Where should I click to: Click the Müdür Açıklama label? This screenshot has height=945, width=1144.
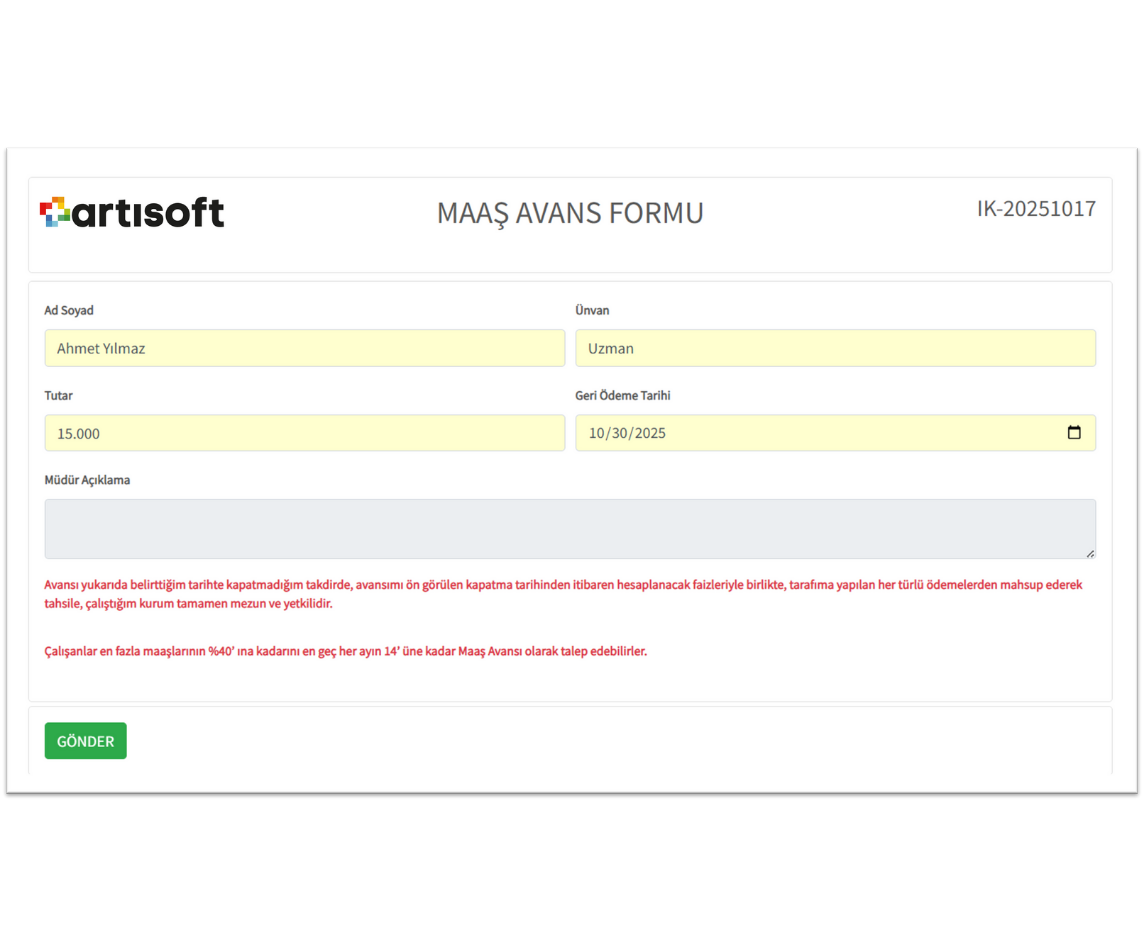(87, 480)
